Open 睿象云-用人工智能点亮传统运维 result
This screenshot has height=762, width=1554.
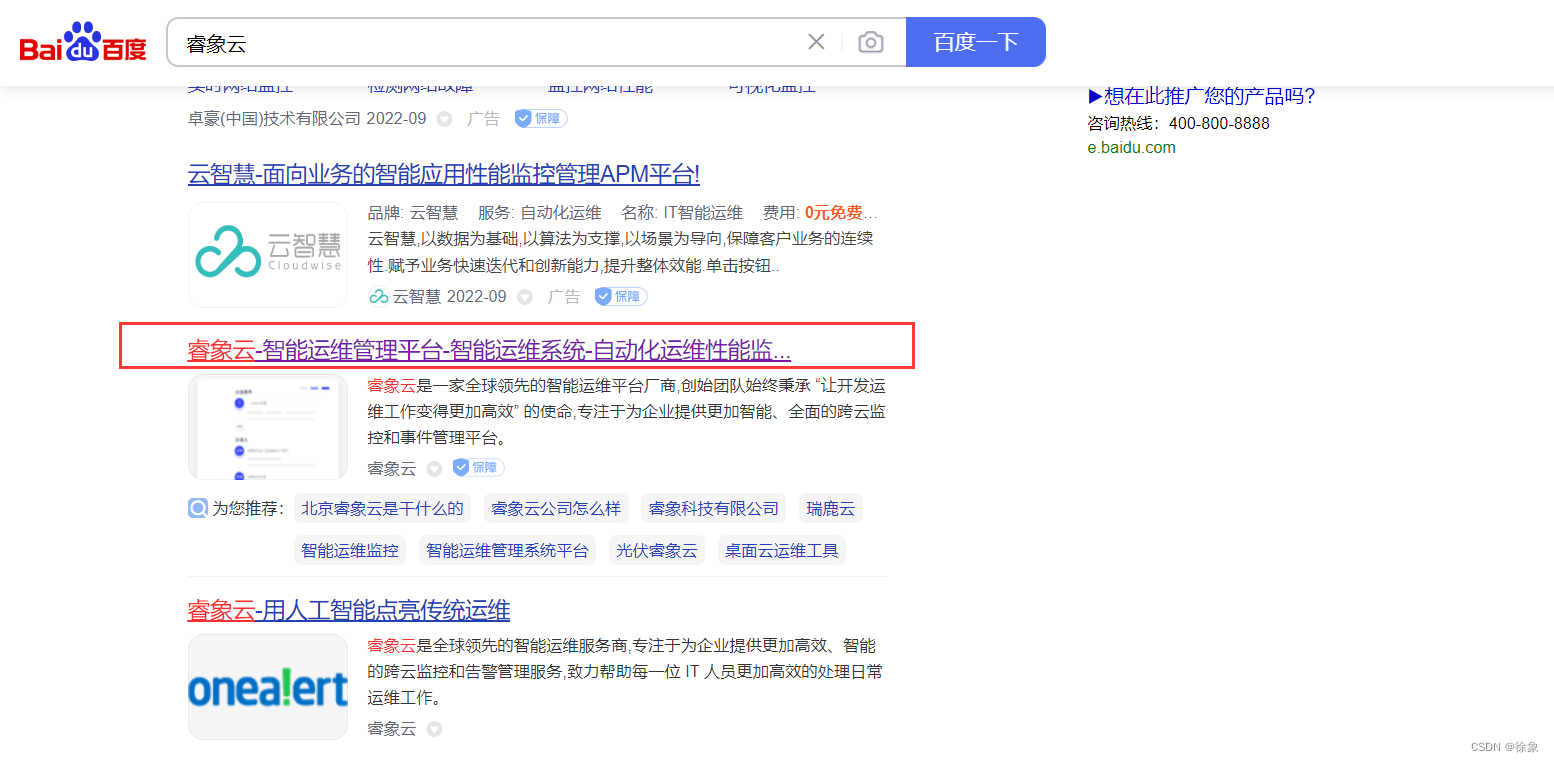coord(349,610)
